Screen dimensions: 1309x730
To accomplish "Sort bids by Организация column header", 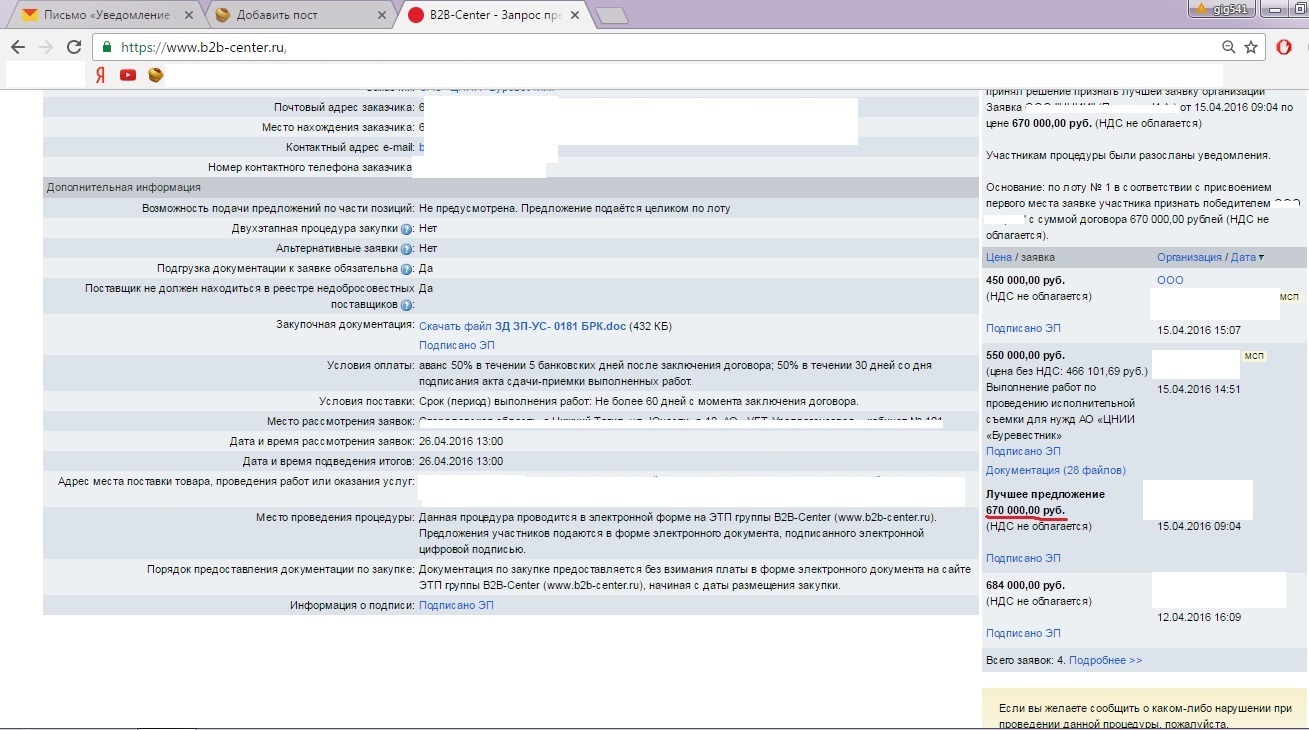I will 1189,257.
